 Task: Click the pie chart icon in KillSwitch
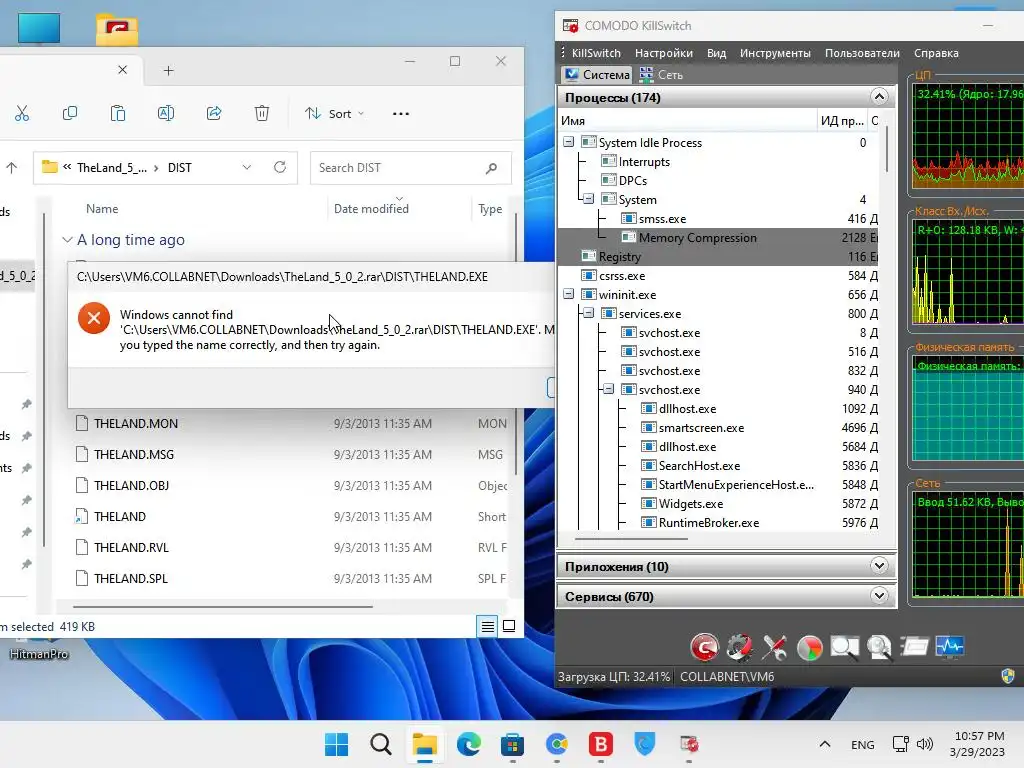tap(810, 648)
